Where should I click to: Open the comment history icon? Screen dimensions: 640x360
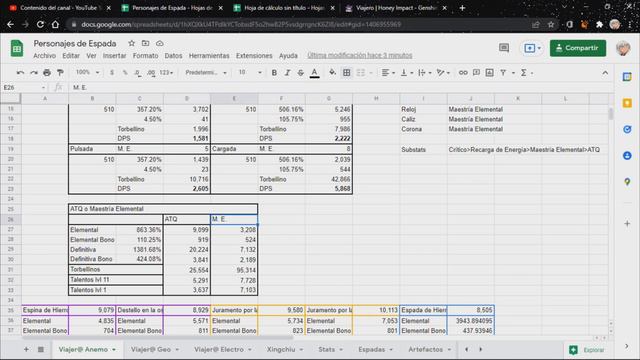504,48
